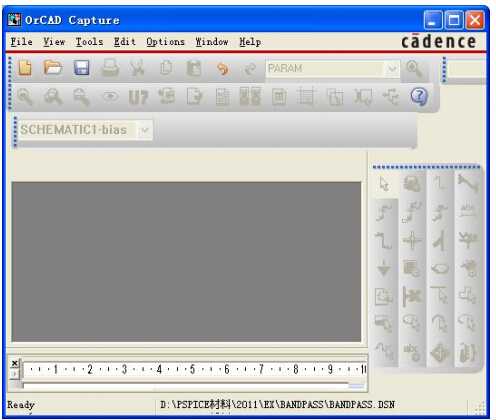Viewport: 496px width, 420px height.
Task: Open the Window menu
Action: 212,42
